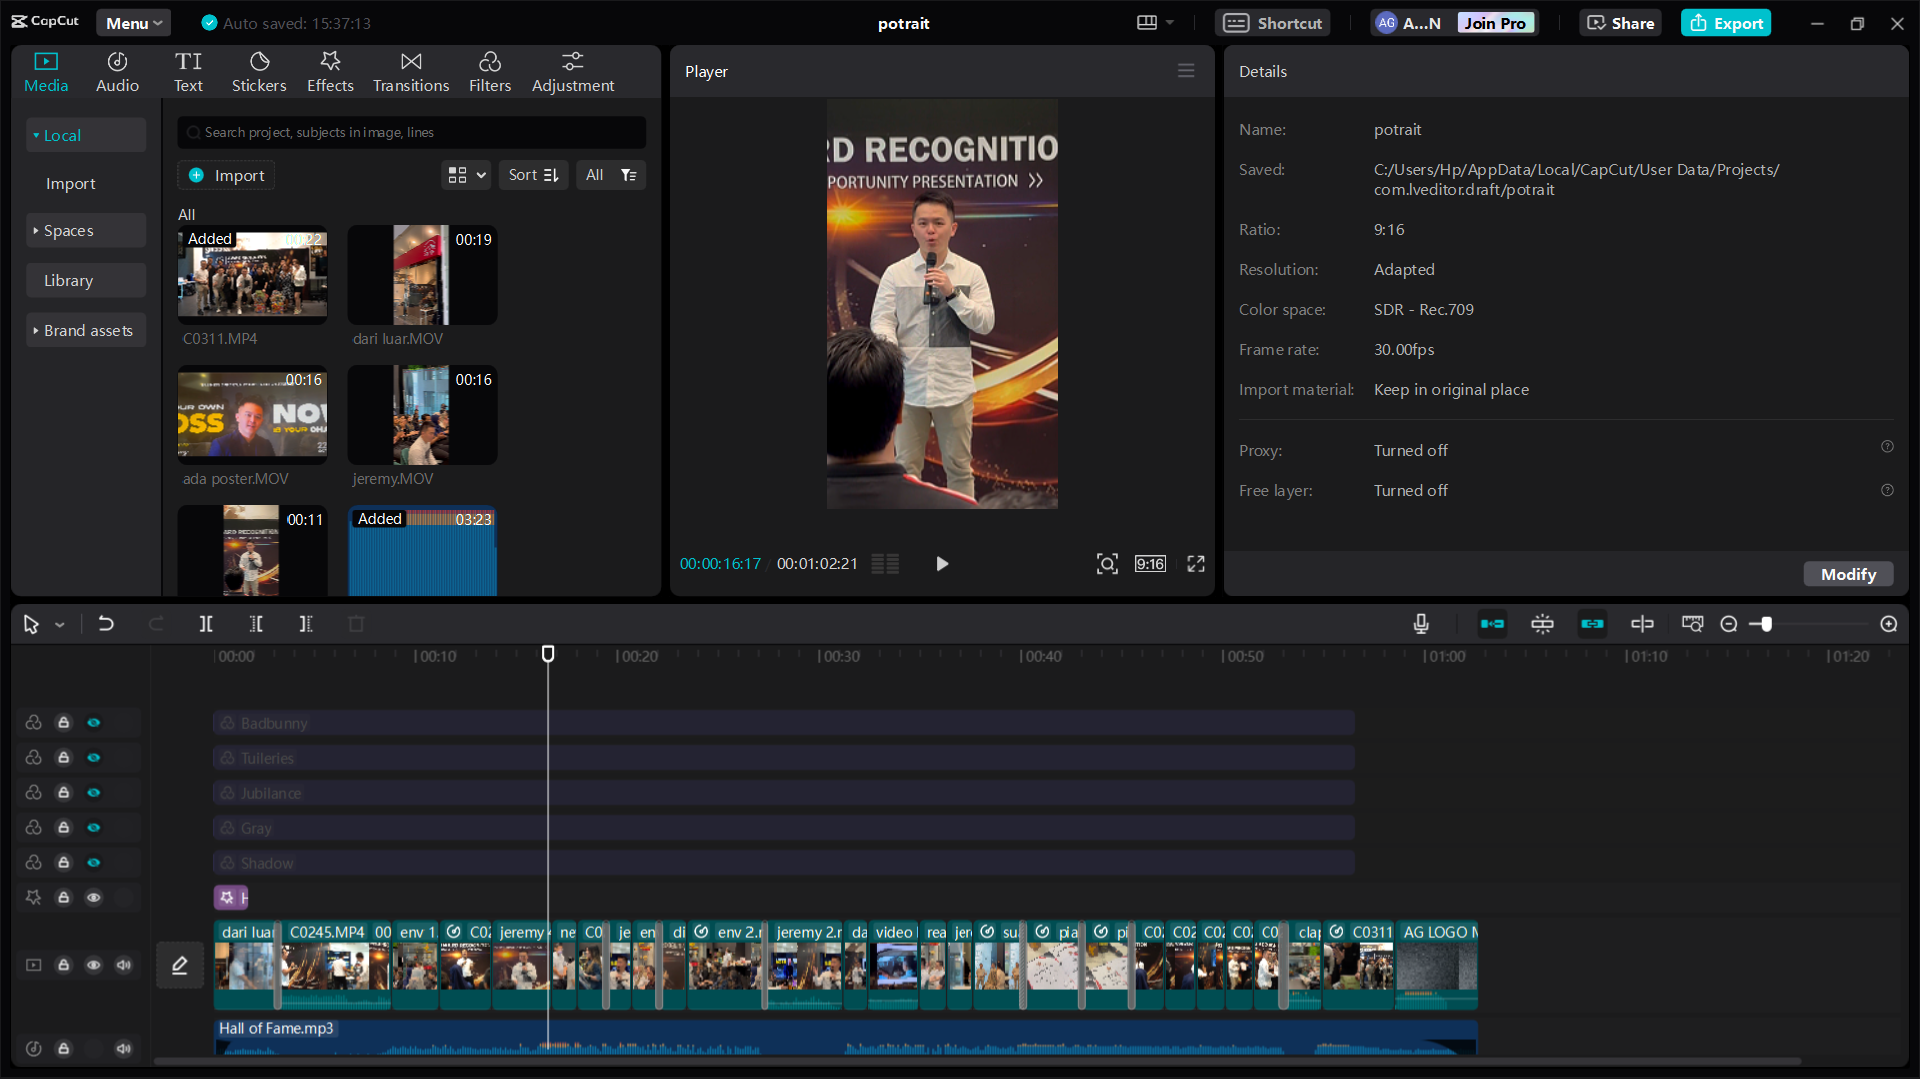
Task: Switch to the Audio tab
Action: [117, 72]
